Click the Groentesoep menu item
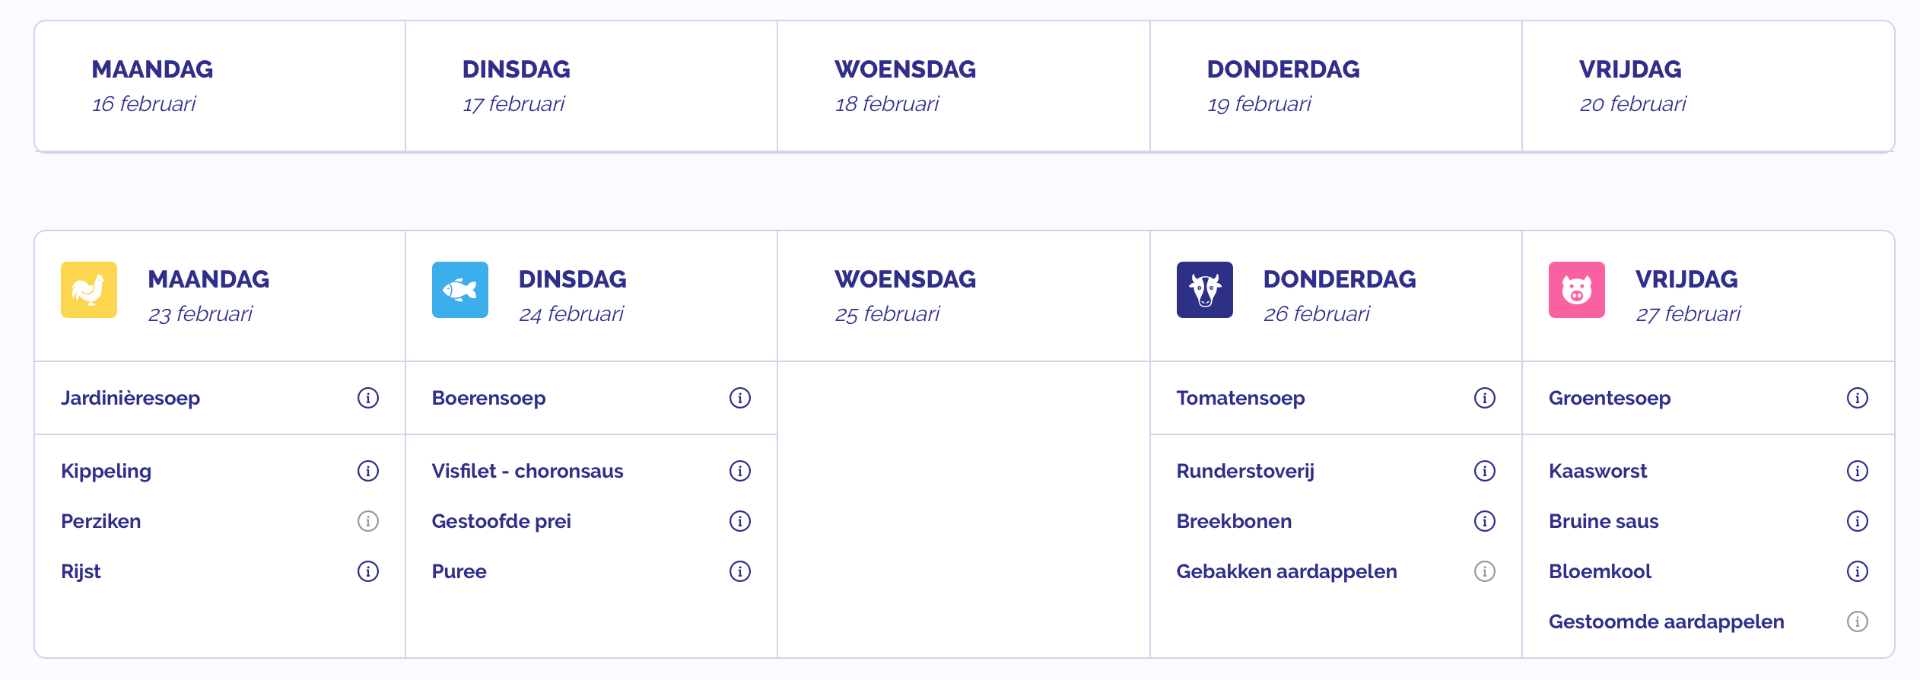The height and width of the screenshot is (680, 1920). pos(1609,398)
